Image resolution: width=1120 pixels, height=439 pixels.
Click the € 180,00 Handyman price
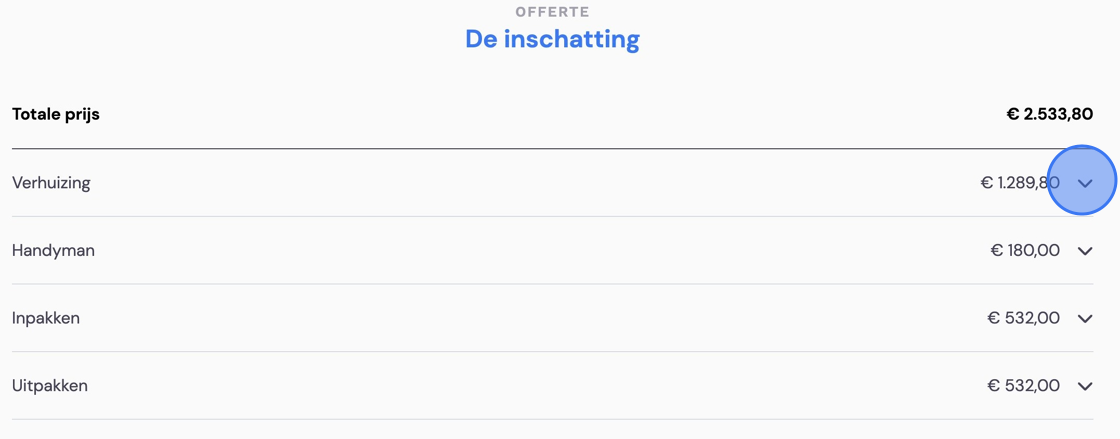tap(1025, 251)
